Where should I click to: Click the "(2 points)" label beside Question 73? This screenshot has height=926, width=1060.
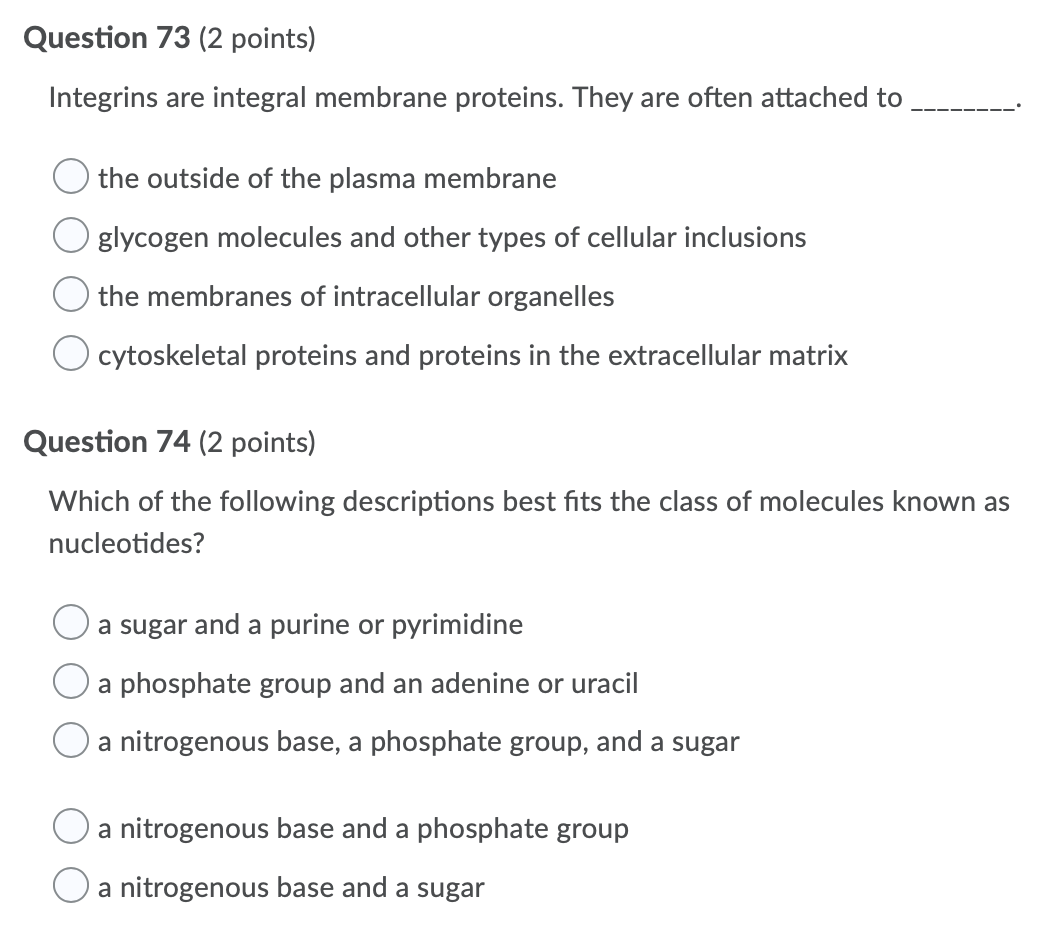pos(259,39)
